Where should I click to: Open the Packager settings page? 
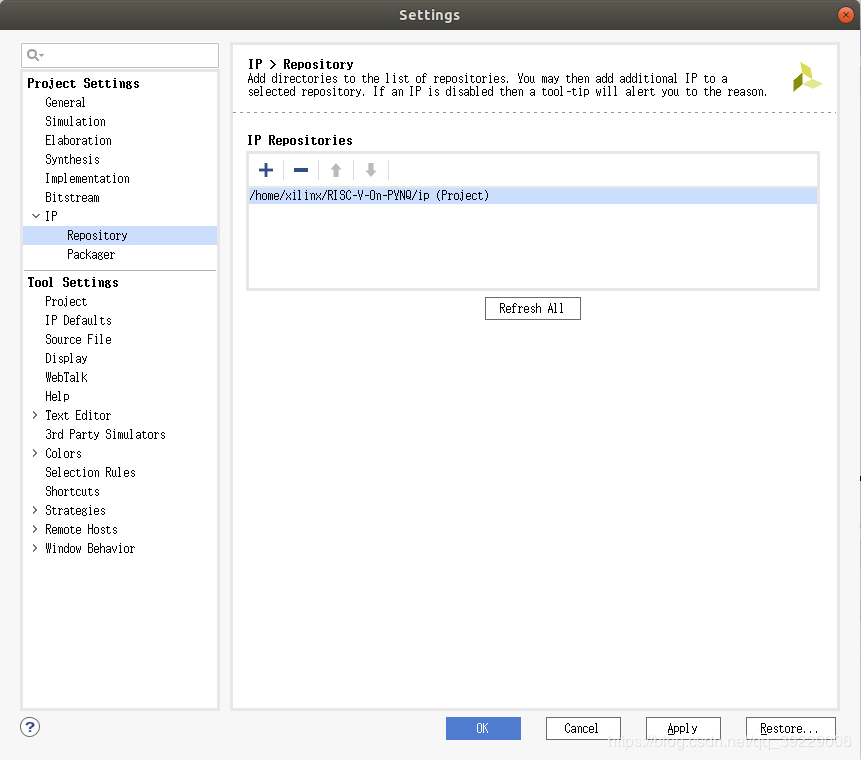pos(91,255)
